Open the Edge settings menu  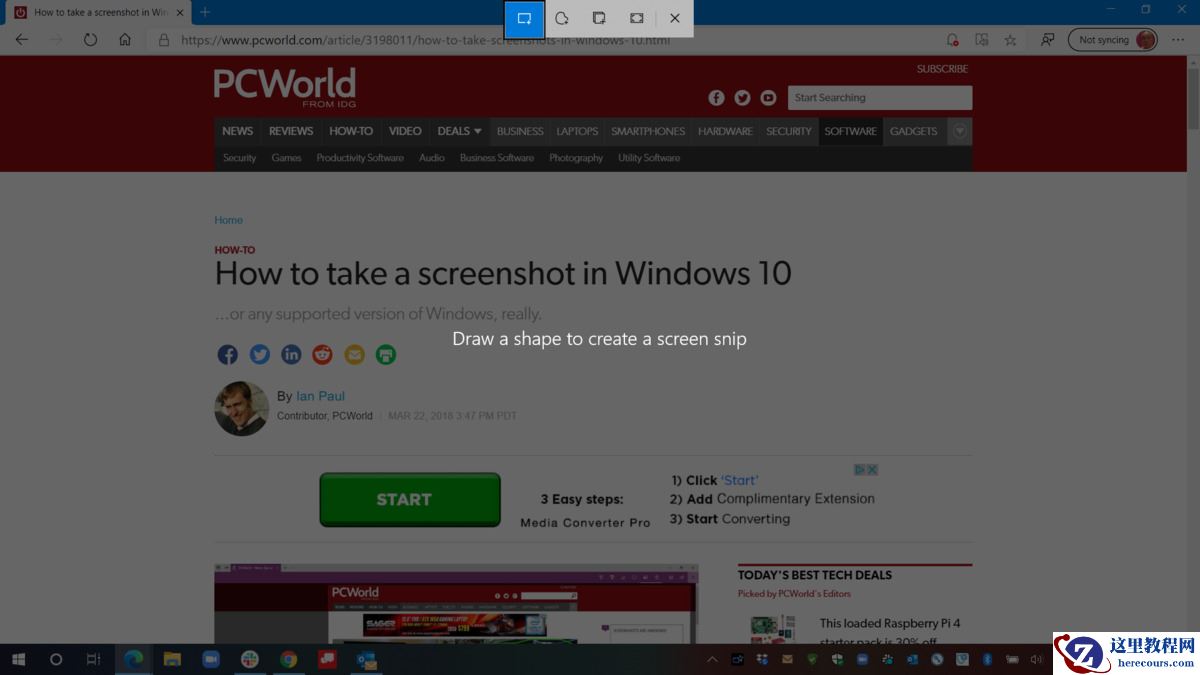point(1177,40)
